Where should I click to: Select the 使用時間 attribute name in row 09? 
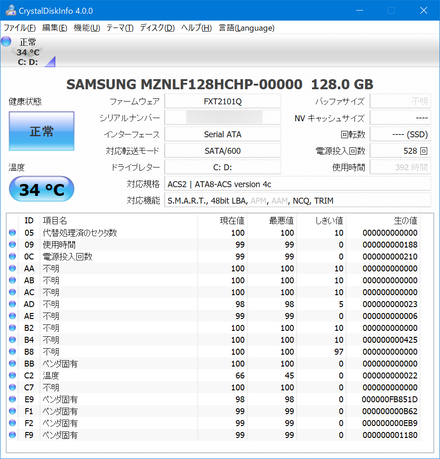(x=59, y=245)
